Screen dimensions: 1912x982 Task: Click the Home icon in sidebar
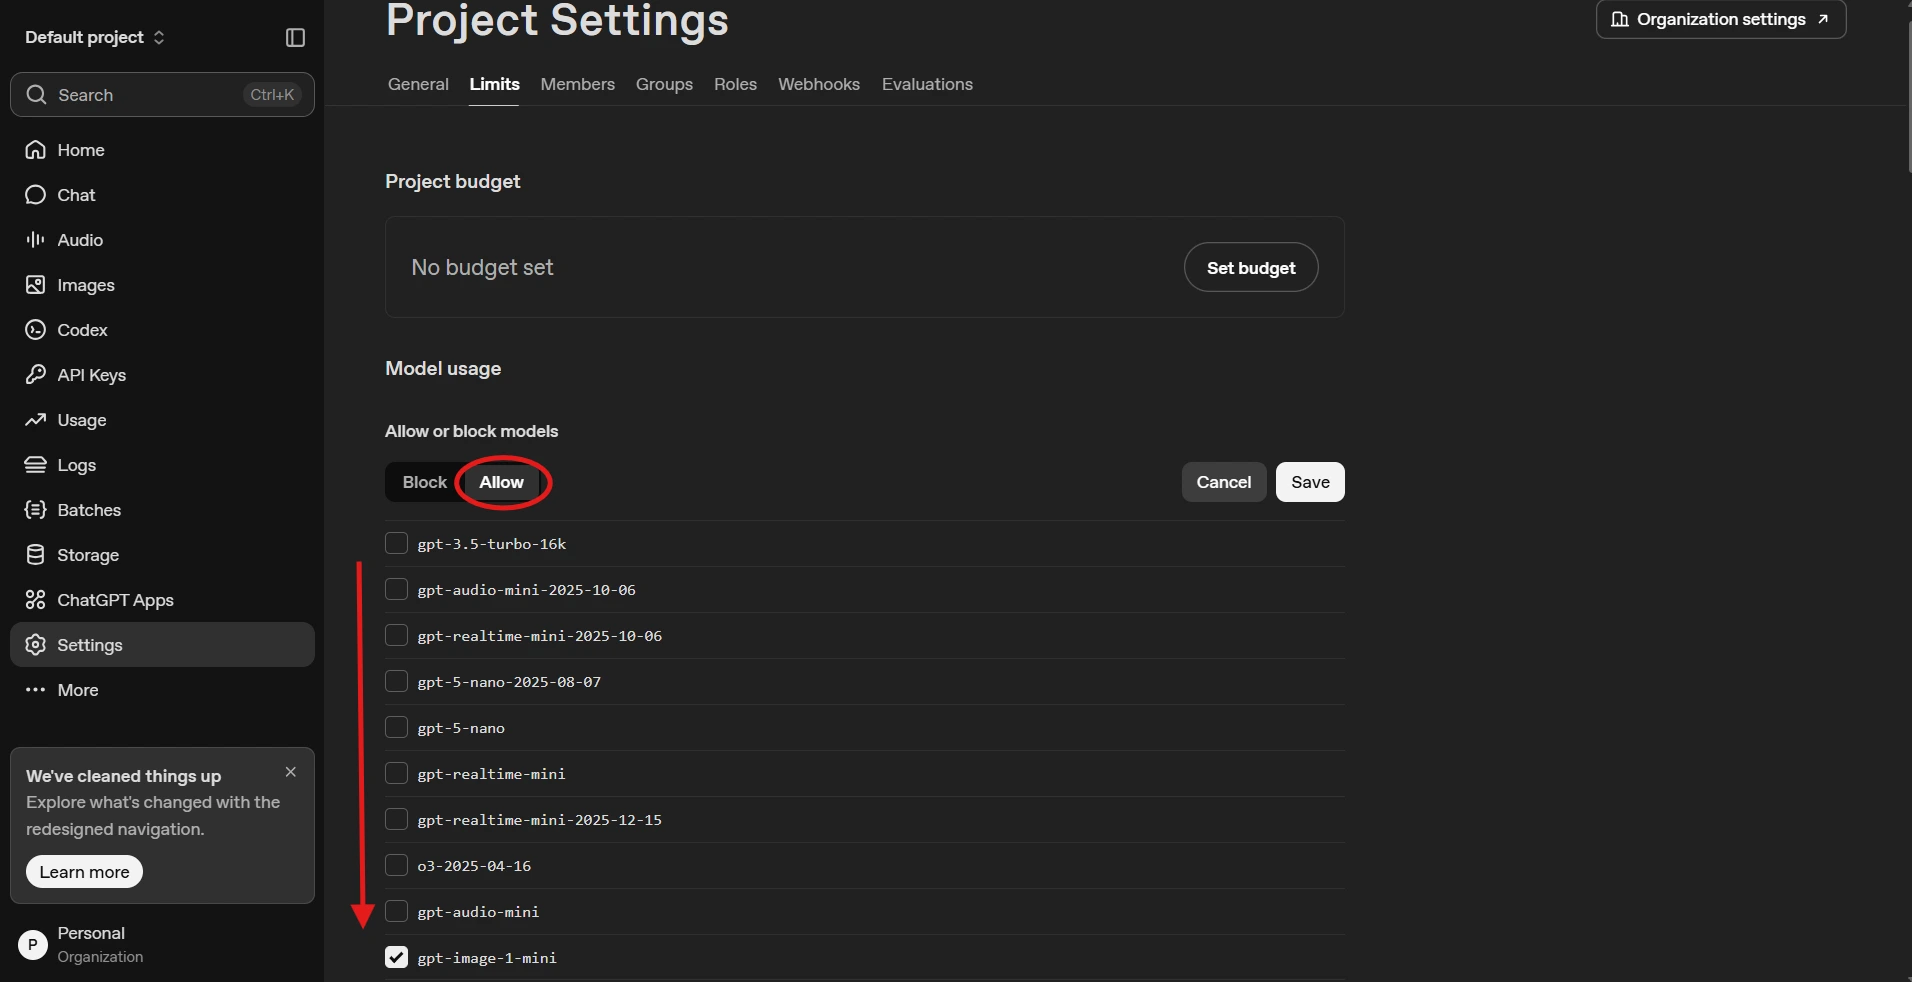36,150
